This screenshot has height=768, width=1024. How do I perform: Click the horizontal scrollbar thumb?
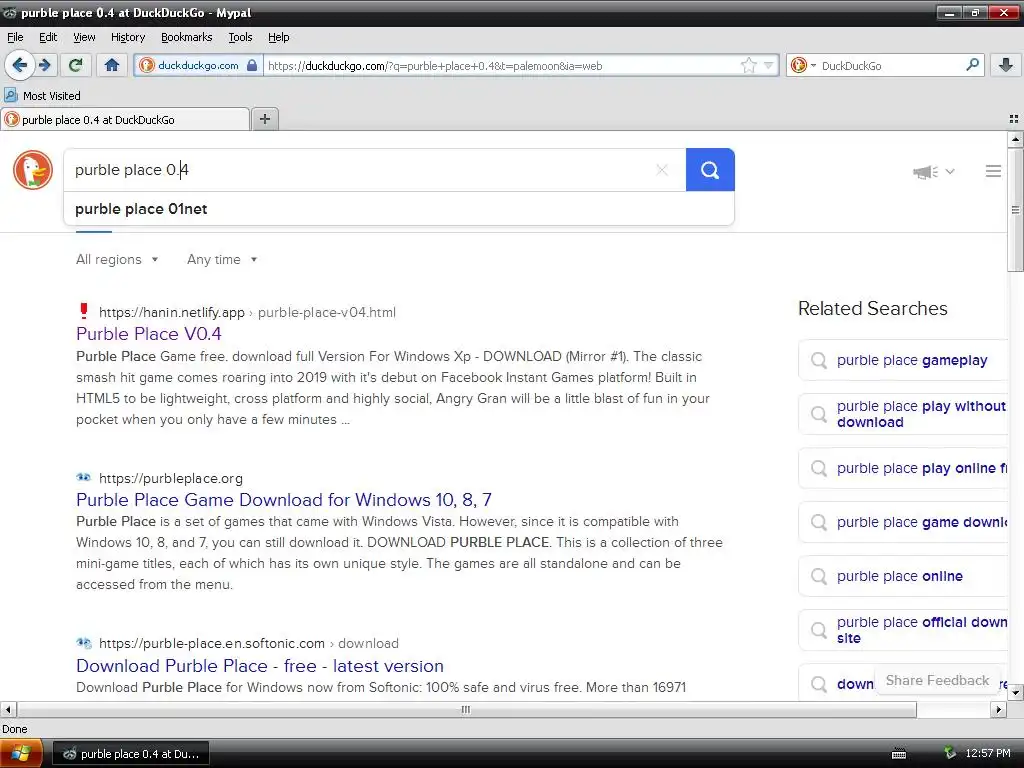pos(466,709)
